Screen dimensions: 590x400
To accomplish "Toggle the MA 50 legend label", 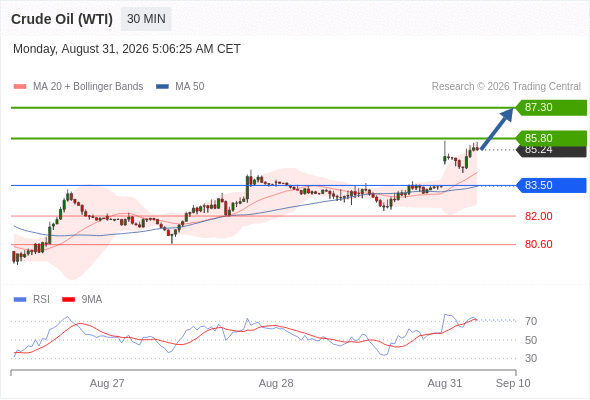I will [x=190, y=87].
